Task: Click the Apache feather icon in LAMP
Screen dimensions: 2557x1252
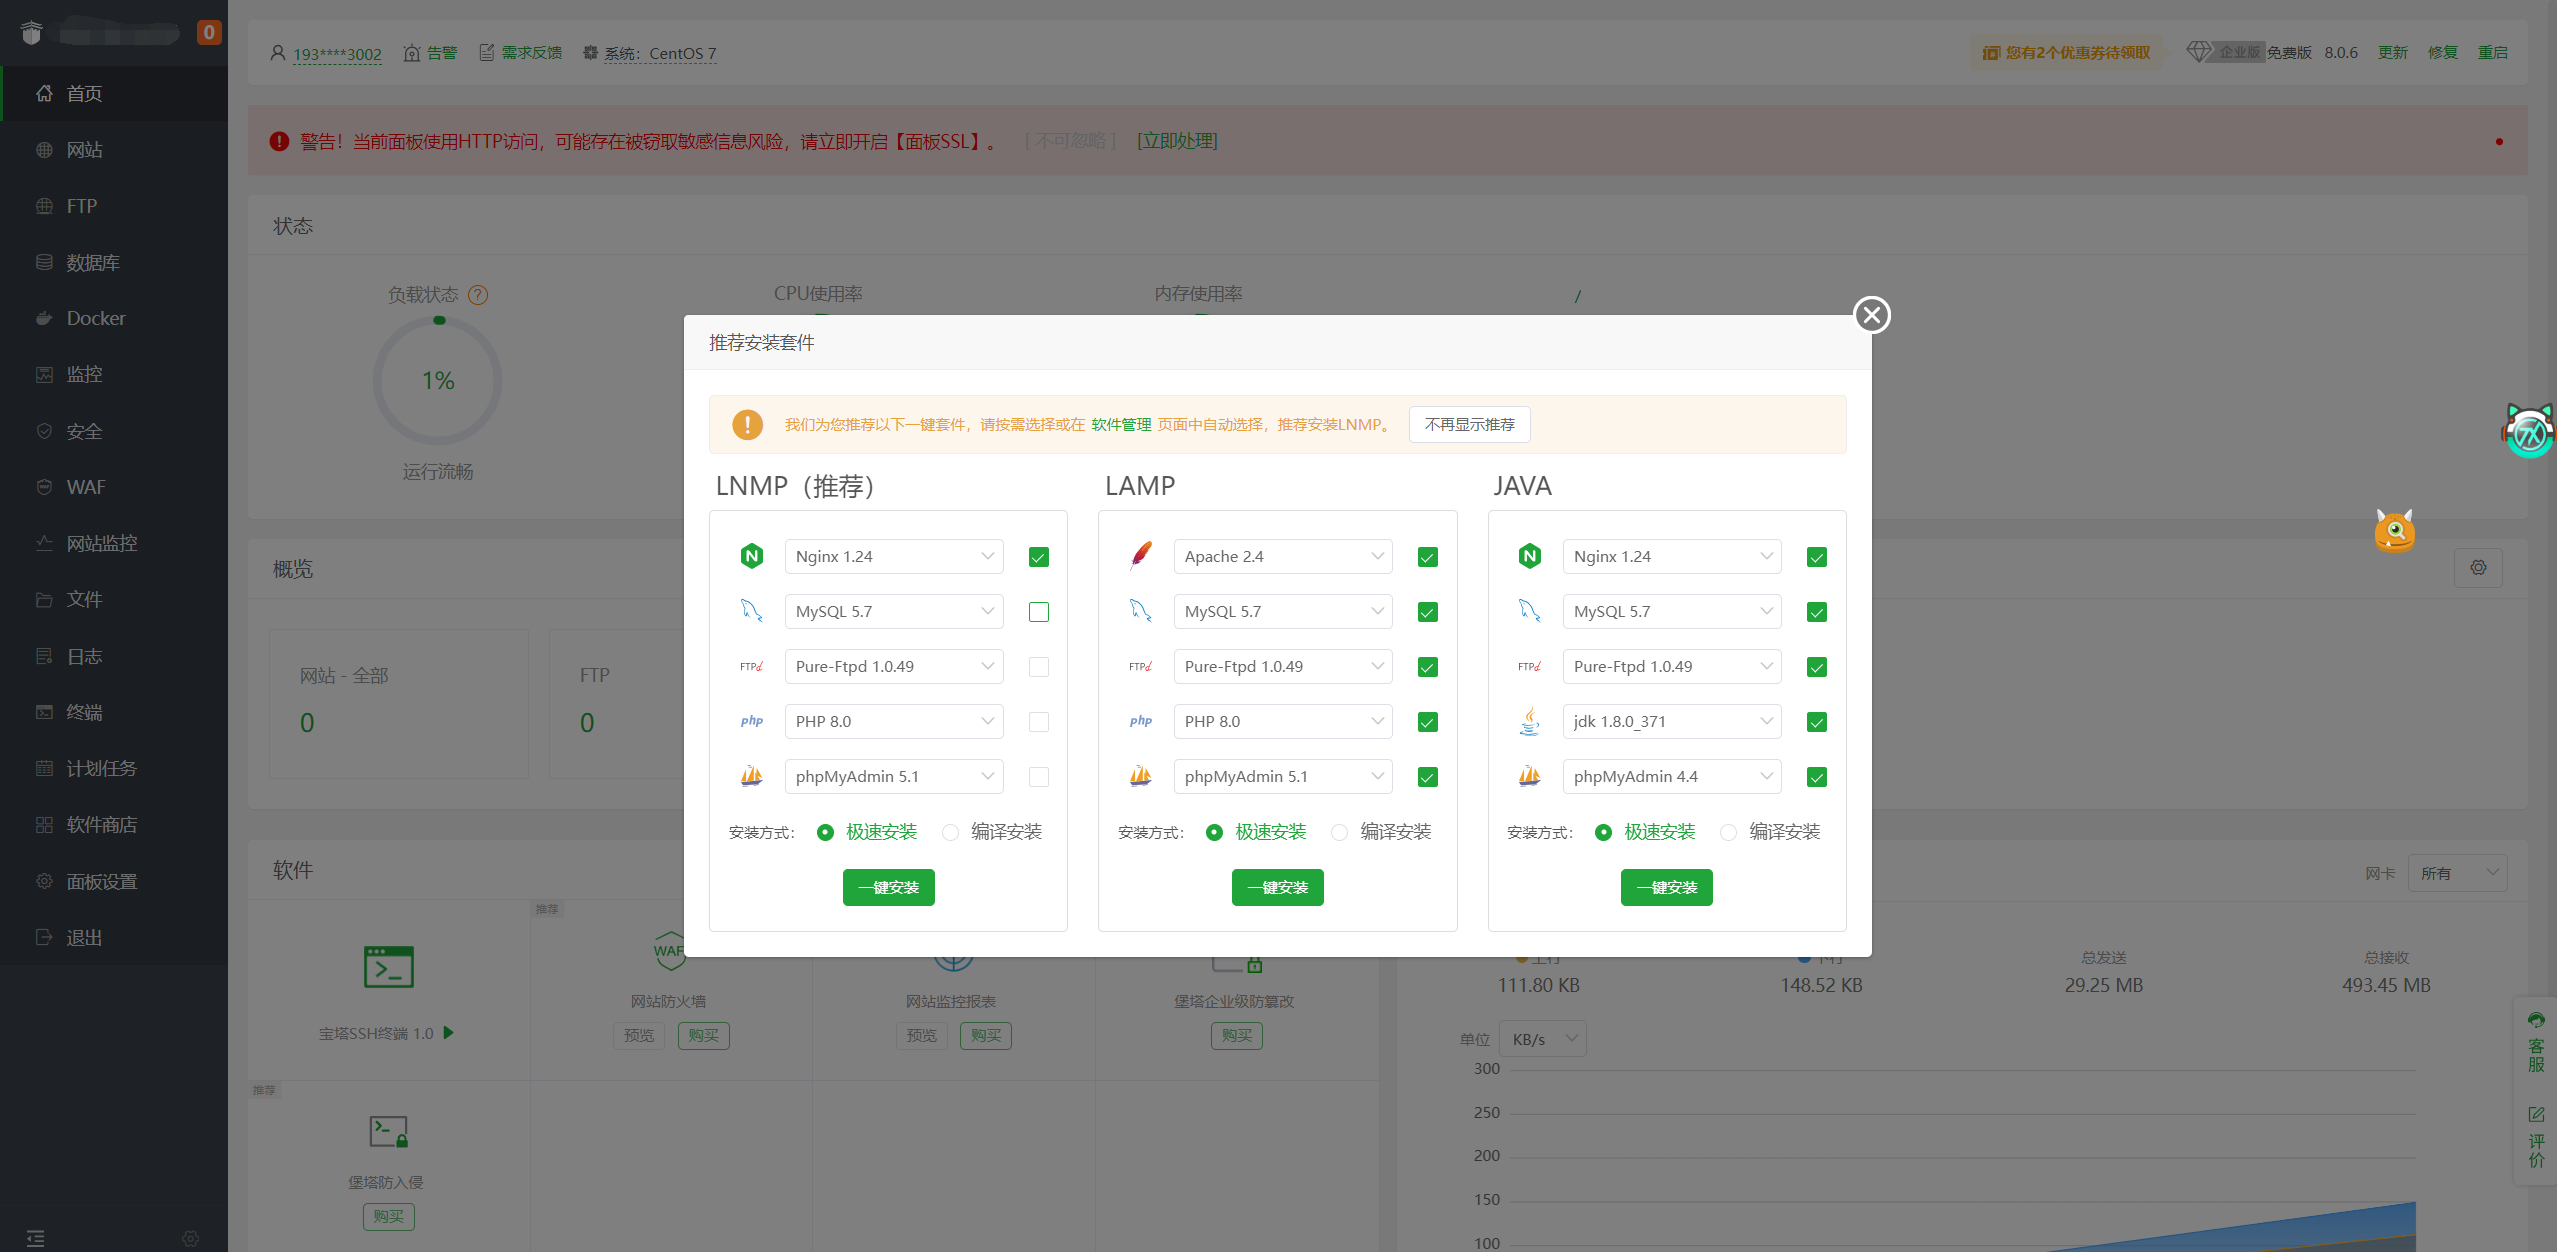Action: 1140,556
